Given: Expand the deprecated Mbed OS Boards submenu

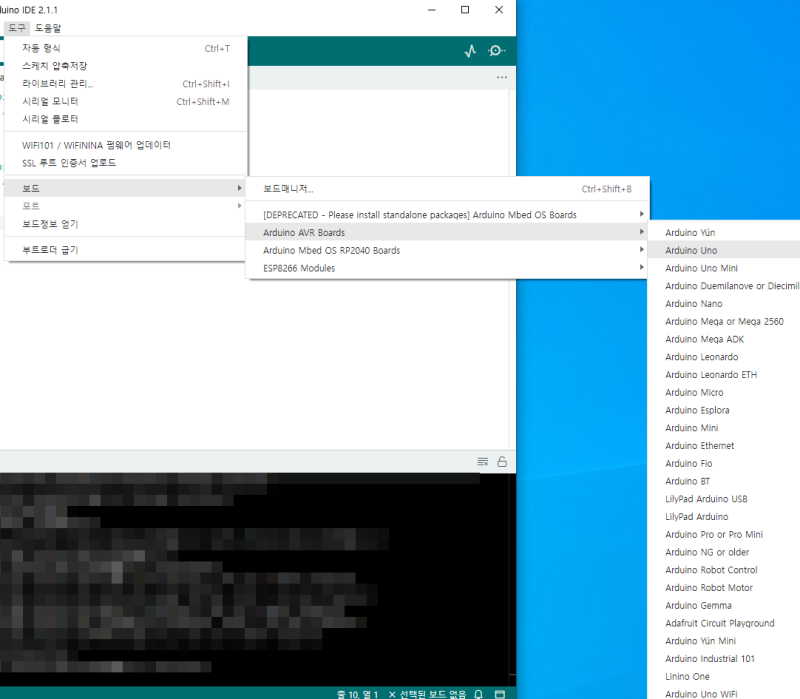Looking at the screenshot, I should click(x=447, y=215).
